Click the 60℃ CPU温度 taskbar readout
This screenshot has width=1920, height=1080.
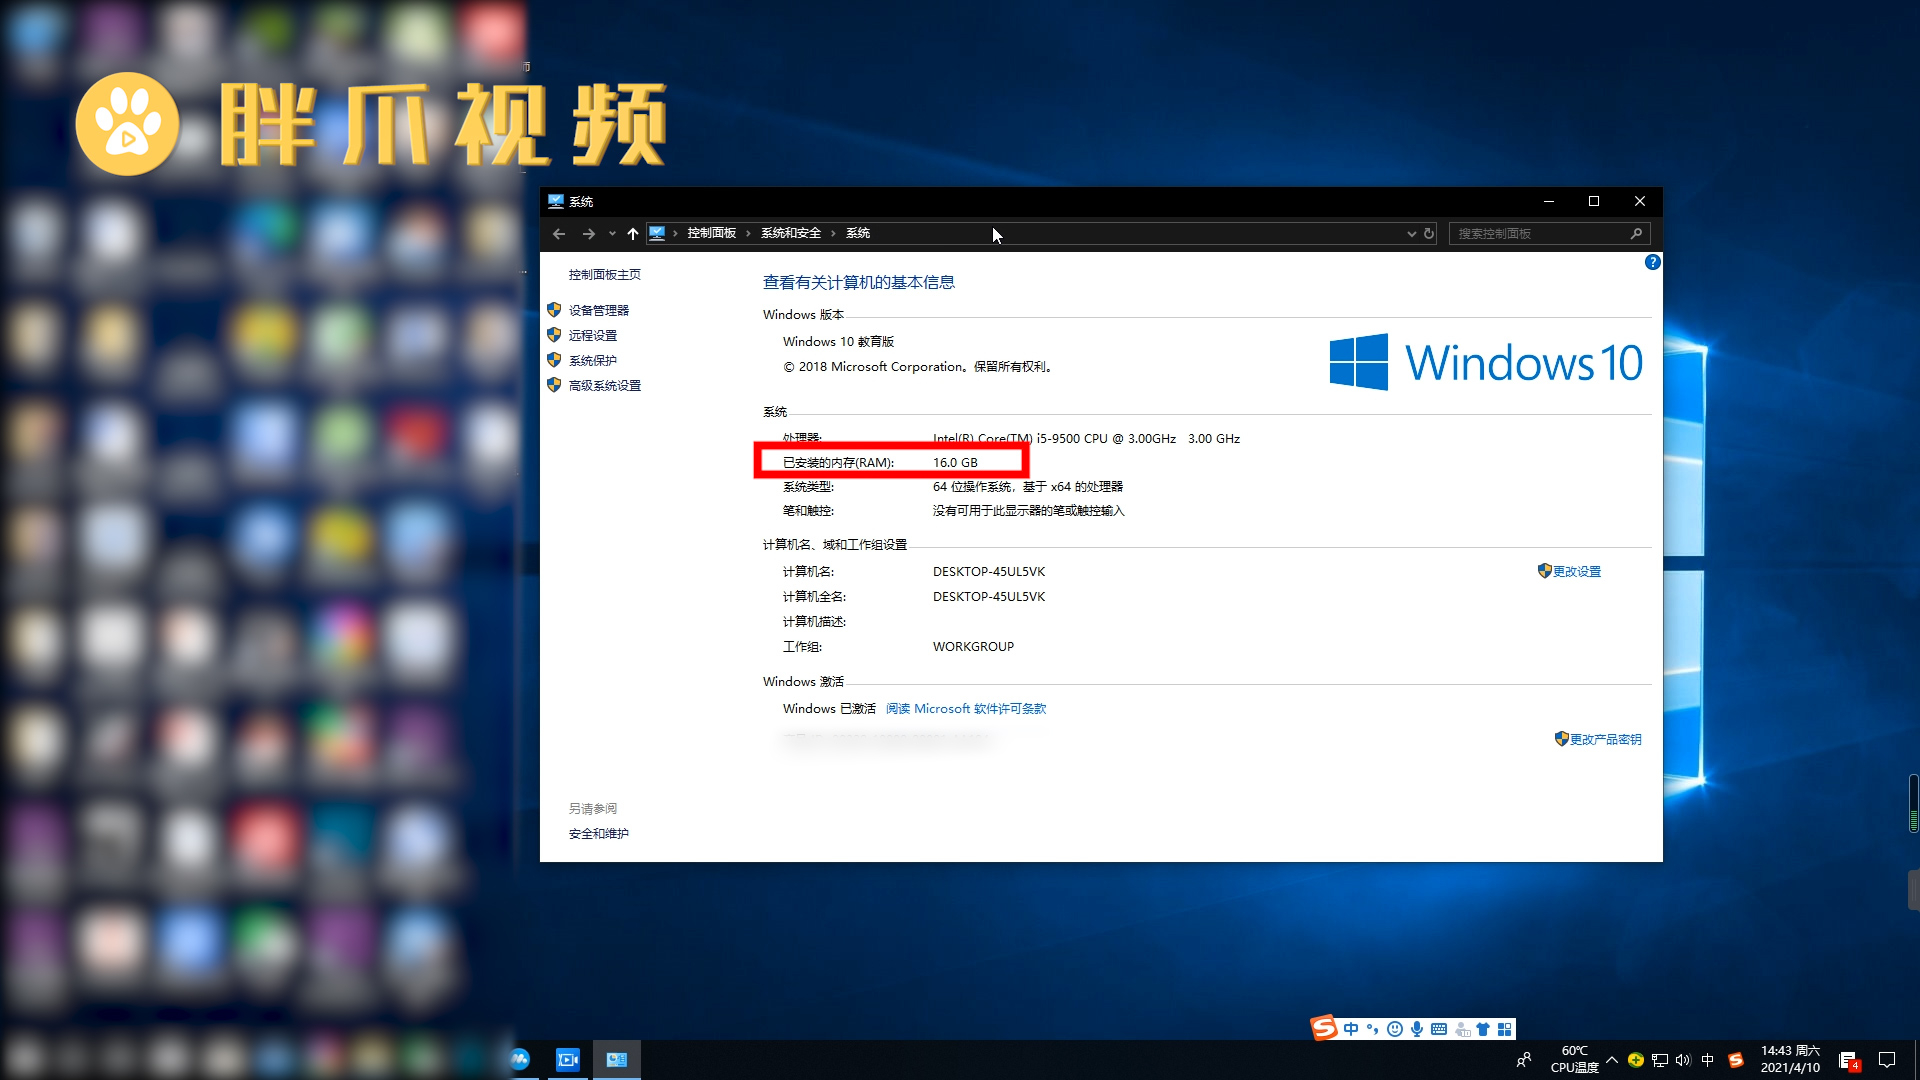(1575, 1060)
